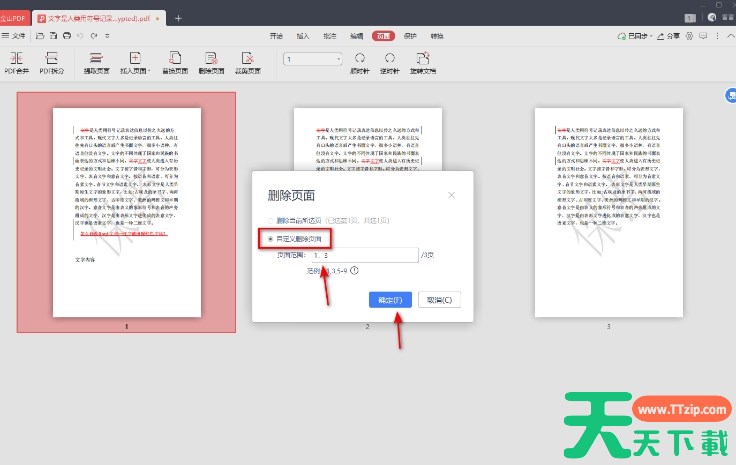This screenshot has width=736, height=465.
Task: Select the page 3 thumbnail
Action: click(609, 213)
